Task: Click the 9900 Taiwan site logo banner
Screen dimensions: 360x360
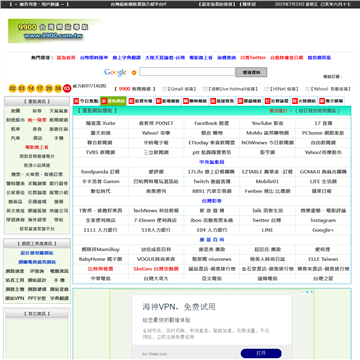Action: pos(55,31)
